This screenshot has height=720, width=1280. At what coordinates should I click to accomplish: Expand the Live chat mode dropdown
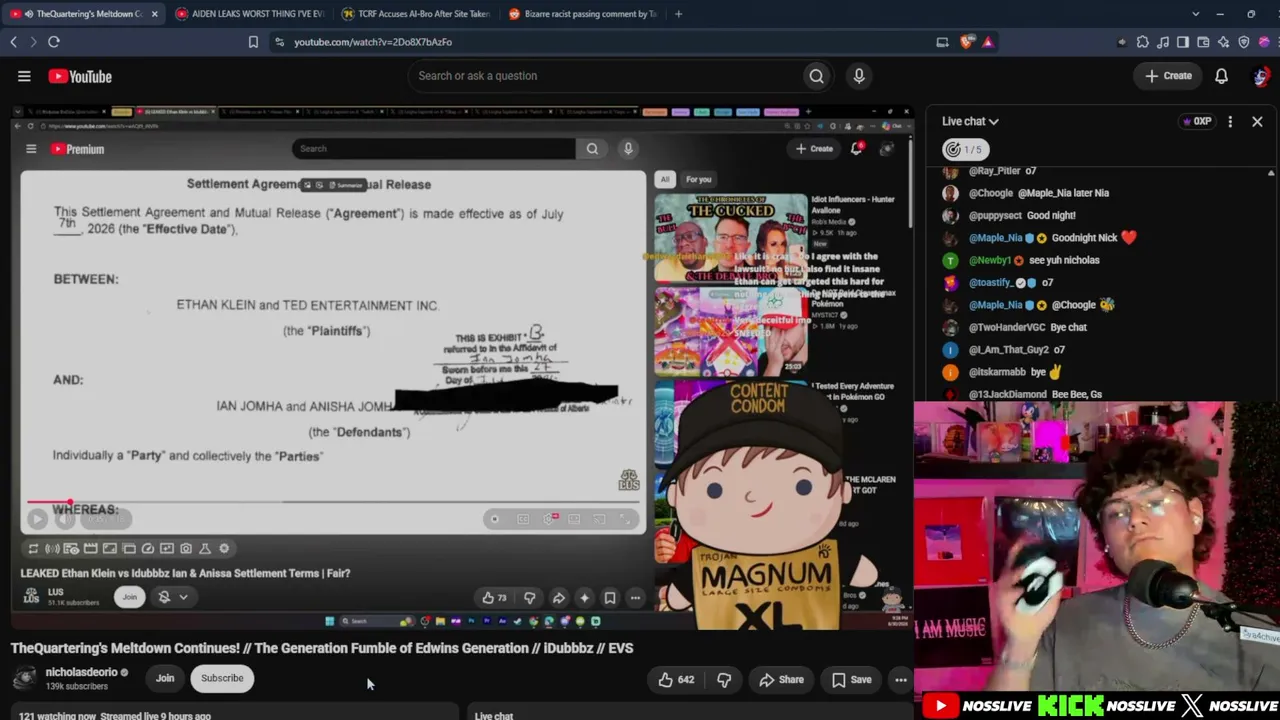pyautogui.click(x=970, y=121)
